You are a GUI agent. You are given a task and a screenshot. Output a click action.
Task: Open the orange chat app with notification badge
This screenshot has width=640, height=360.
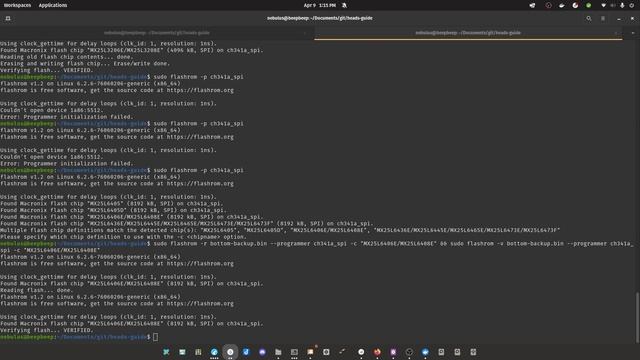pos(310,351)
